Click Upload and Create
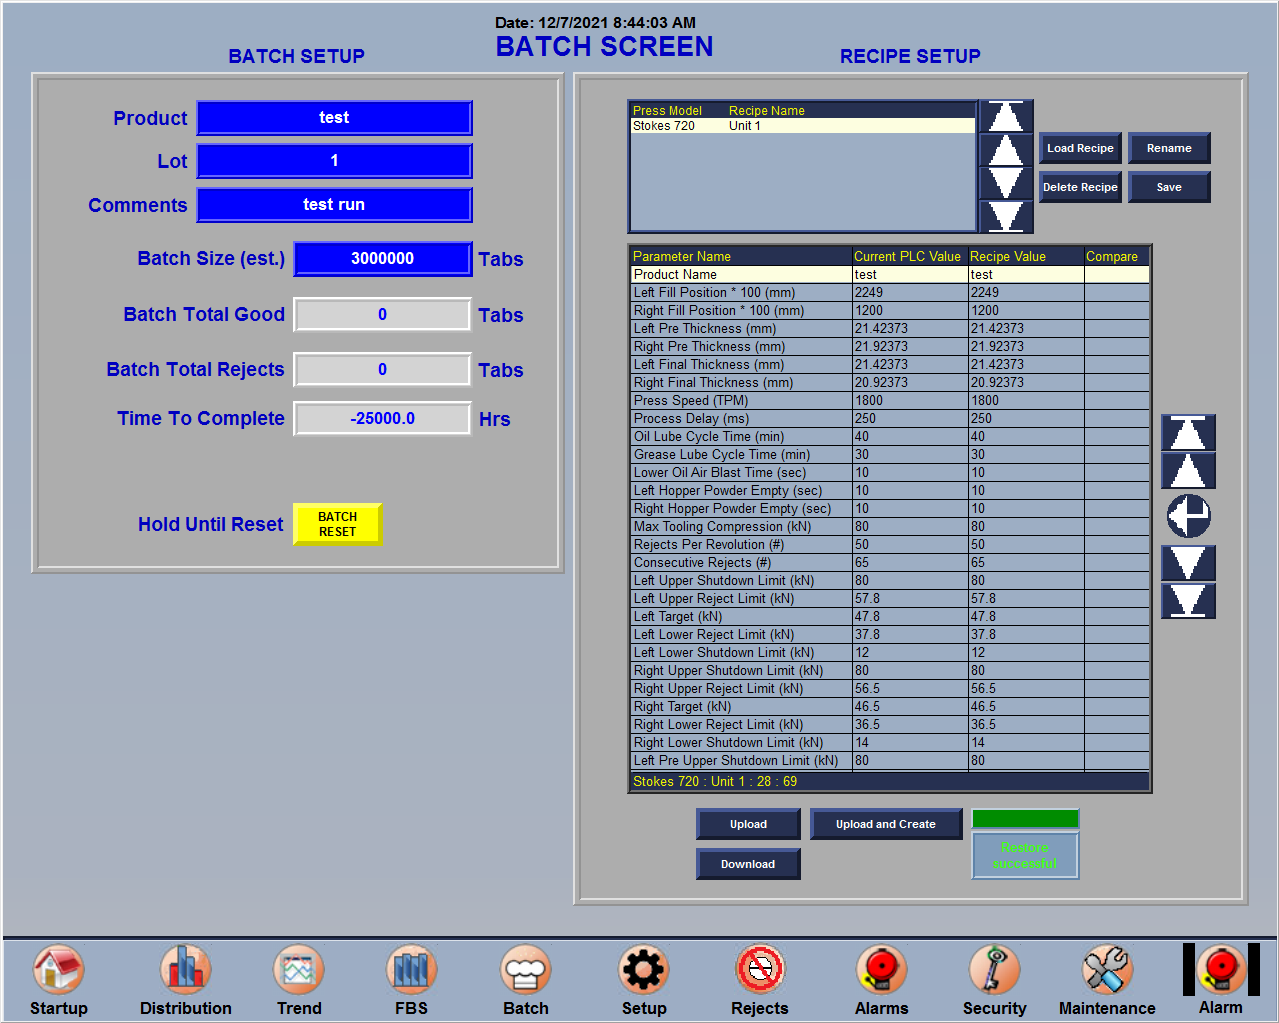The width and height of the screenshot is (1279, 1023). pyautogui.click(x=885, y=823)
